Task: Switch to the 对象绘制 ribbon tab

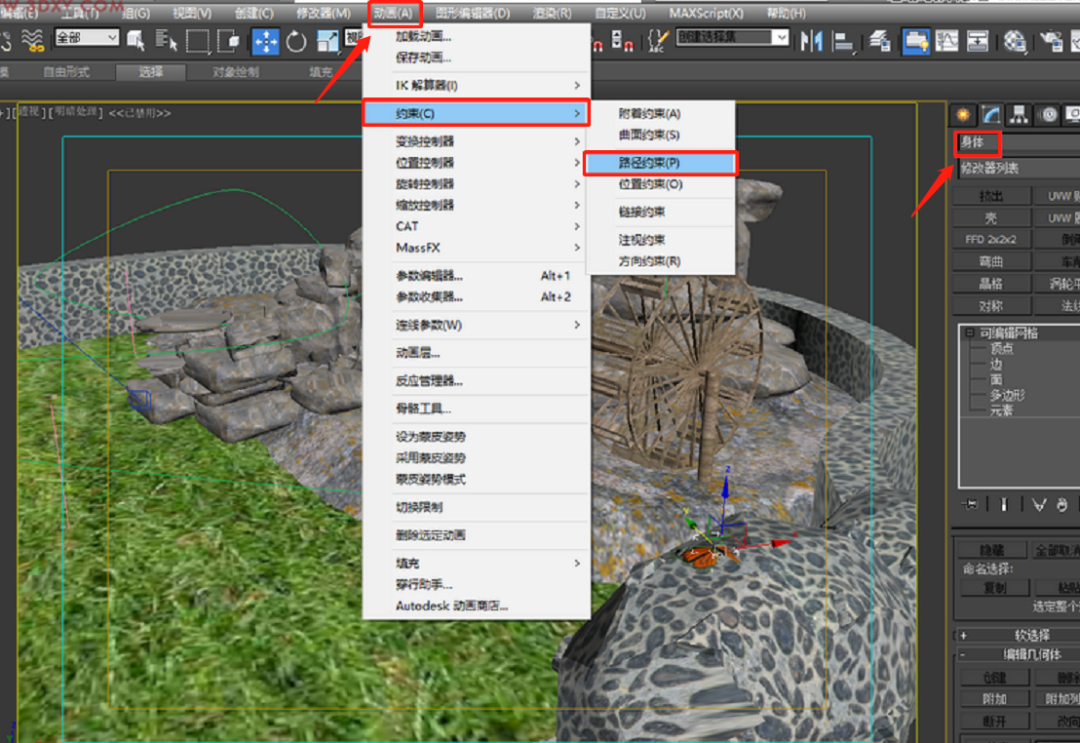Action: click(236, 72)
